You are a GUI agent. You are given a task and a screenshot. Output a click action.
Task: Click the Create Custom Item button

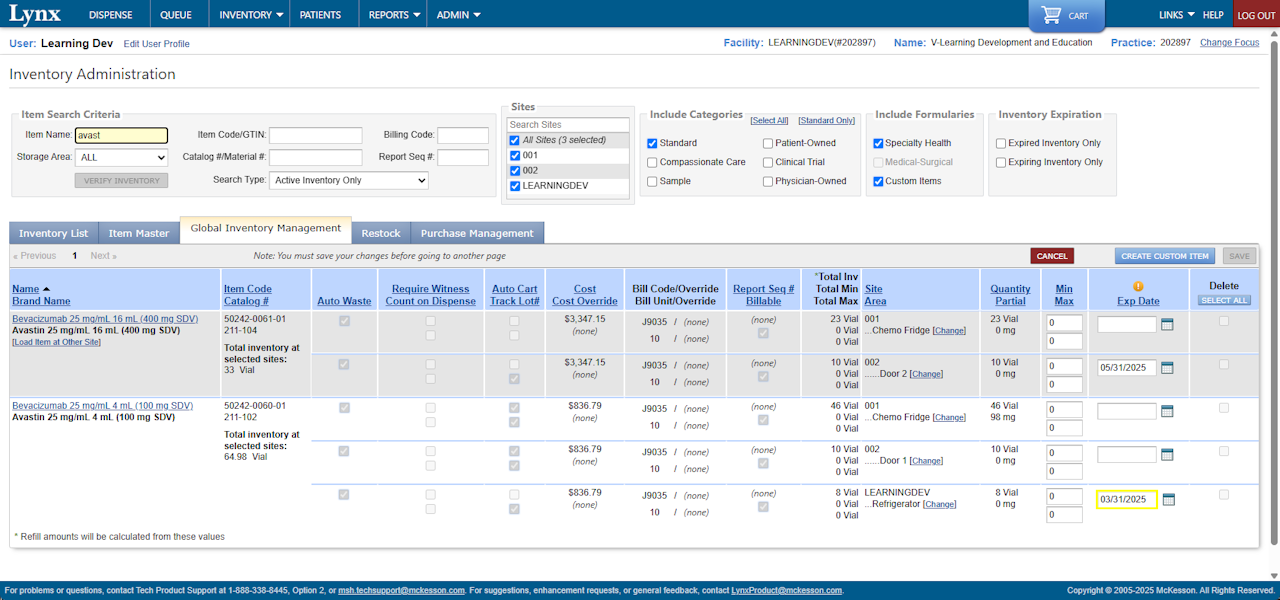click(1165, 256)
